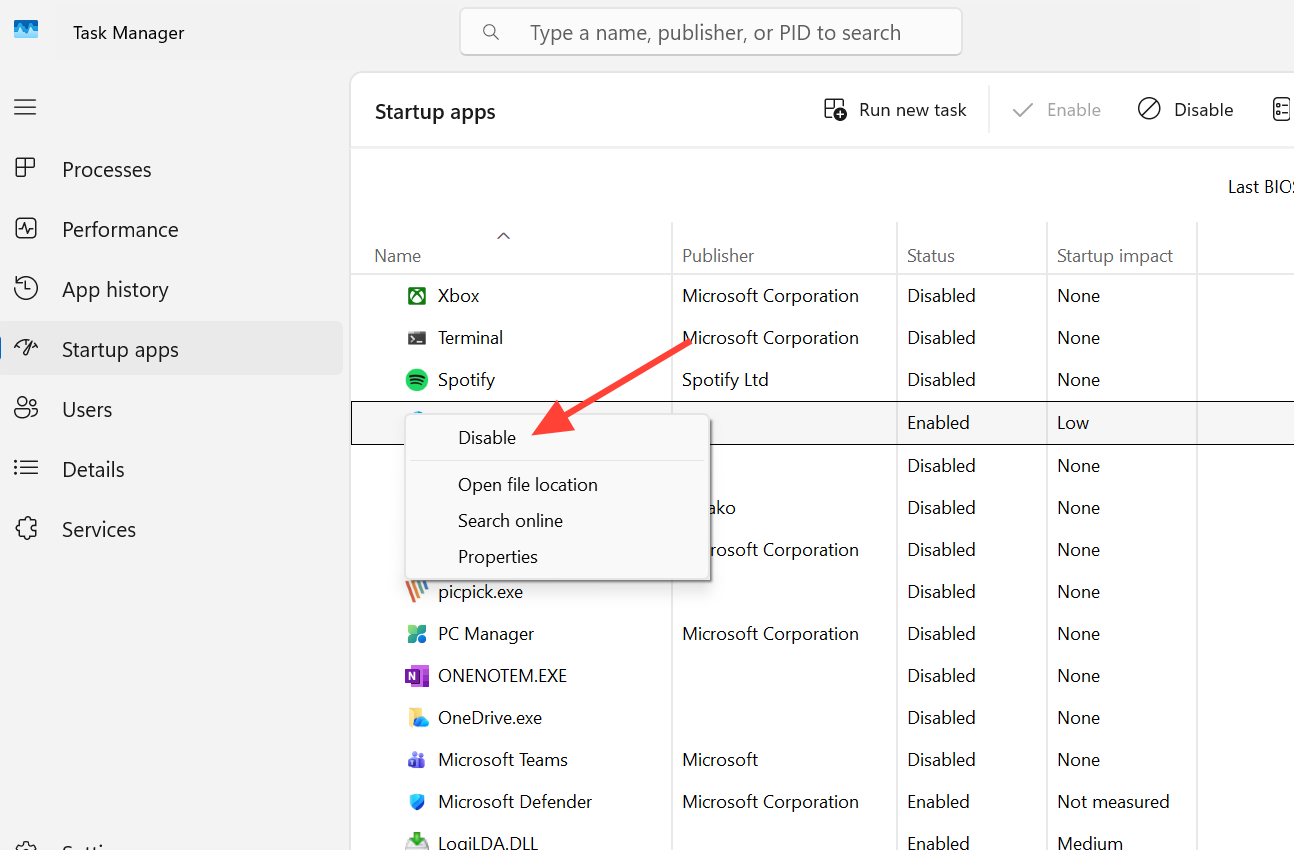Select the Spotify row name
Screen dimensions: 1294x850
466,380
